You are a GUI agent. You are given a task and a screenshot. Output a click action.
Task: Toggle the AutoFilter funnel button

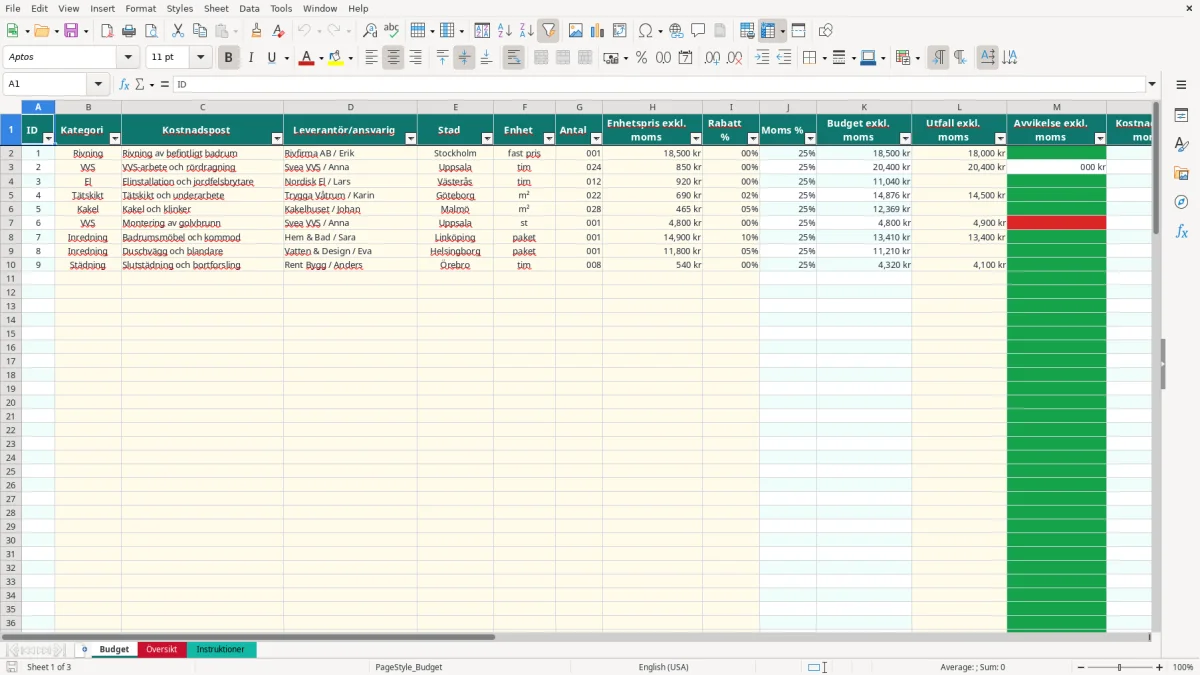coord(548,31)
